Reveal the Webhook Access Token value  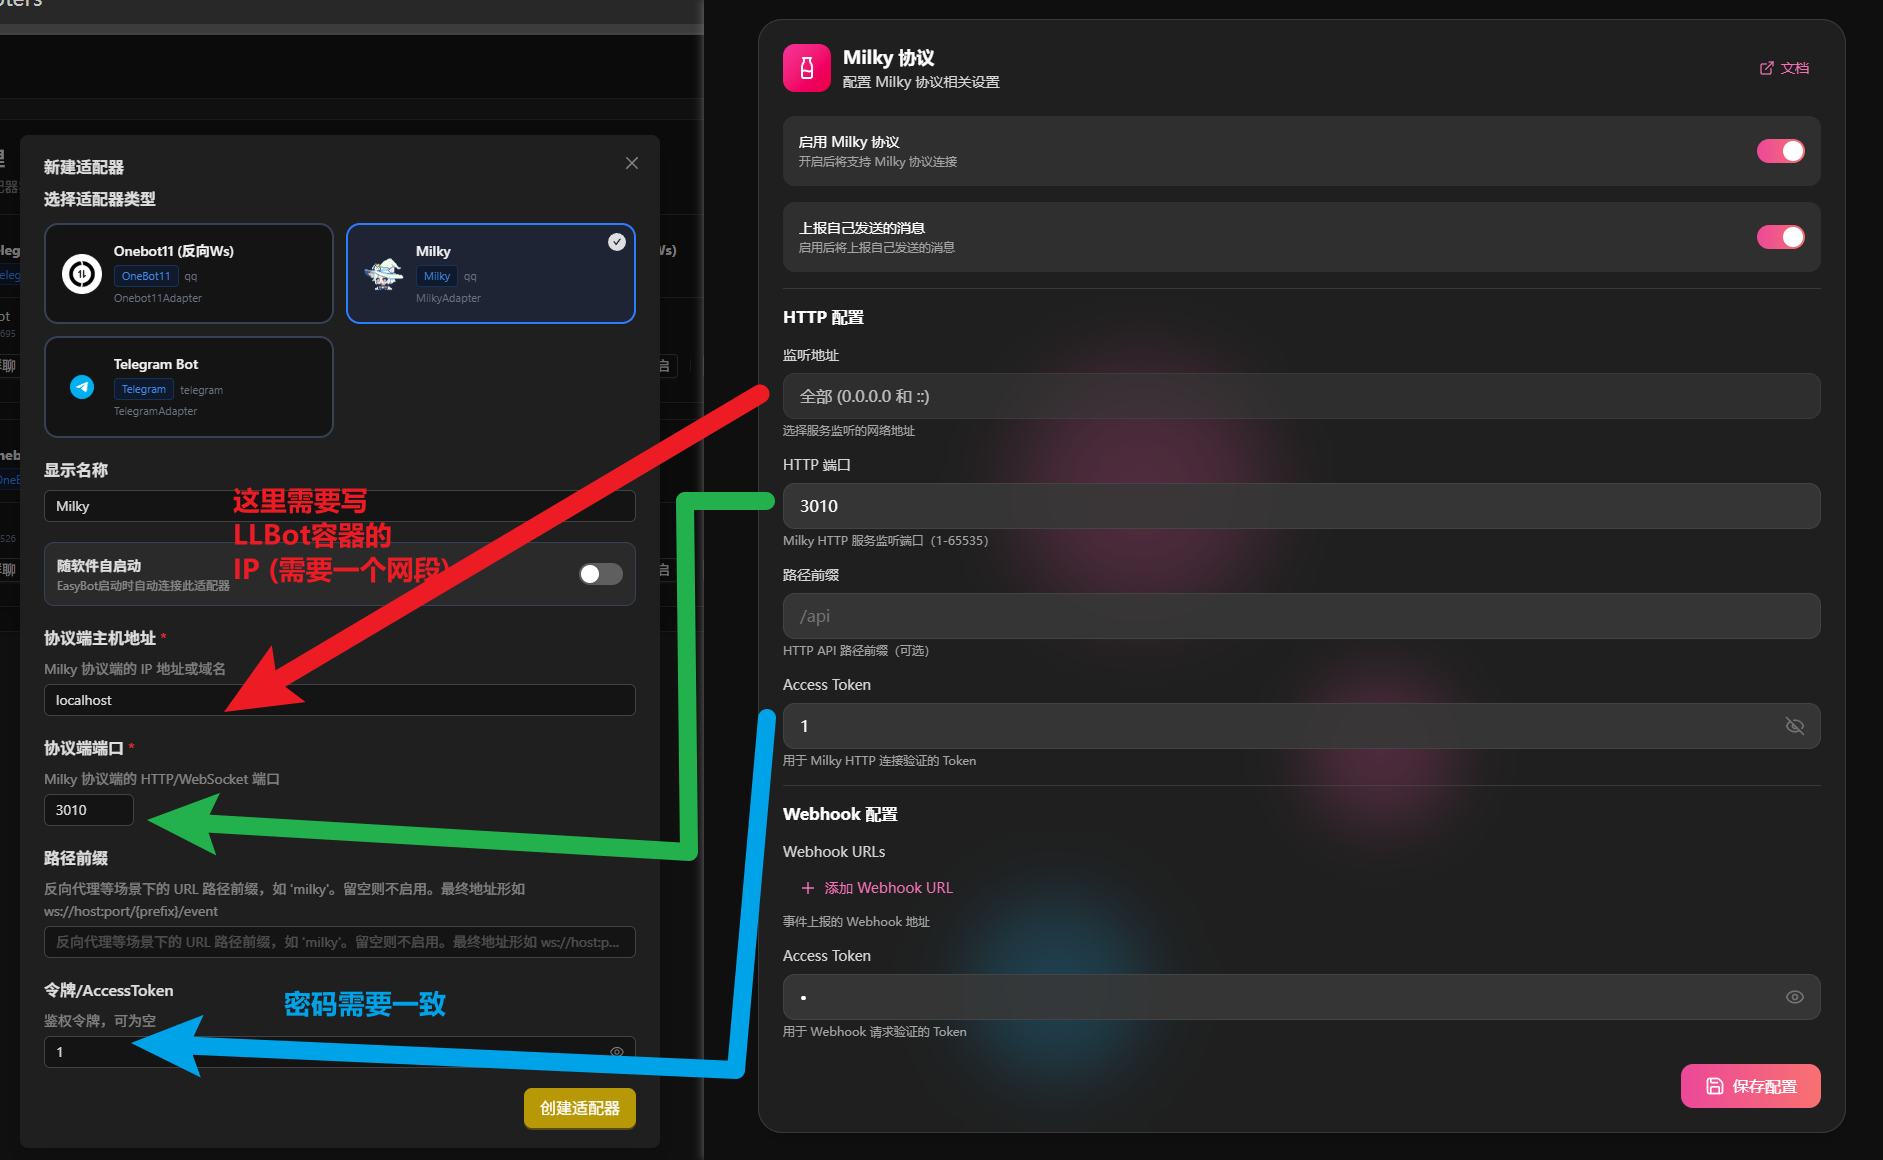(x=1795, y=997)
